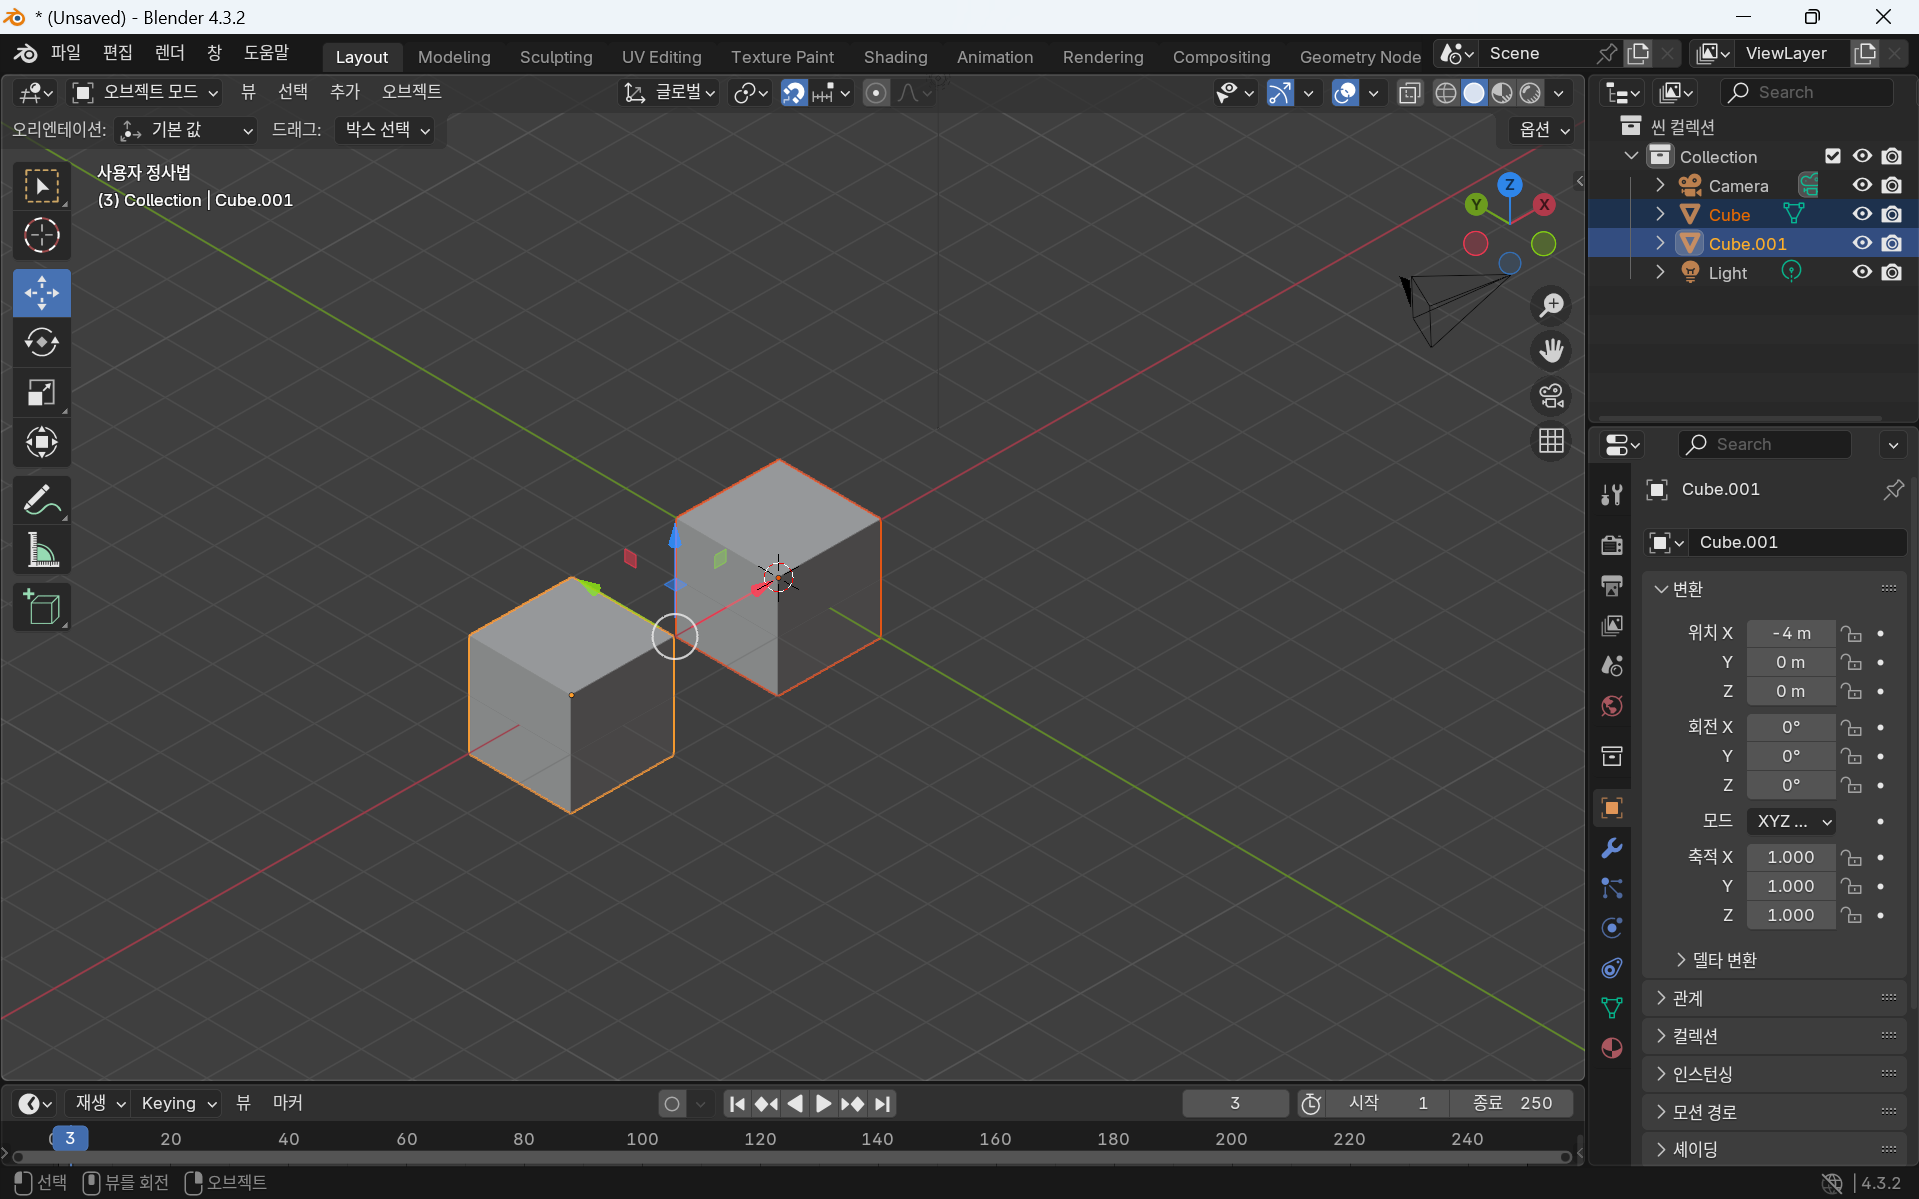1919x1199 pixels.
Task: Open the Keying popover in timeline
Action: click(178, 1103)
